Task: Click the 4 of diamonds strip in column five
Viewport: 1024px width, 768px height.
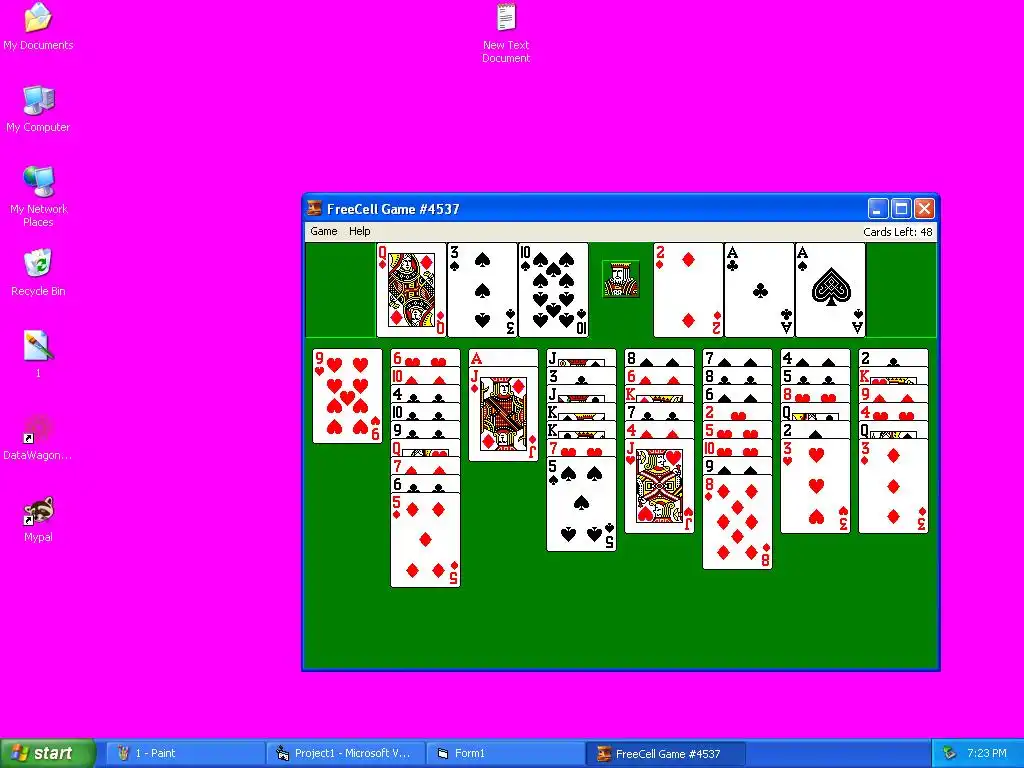Action: click(x=660, y=430)
